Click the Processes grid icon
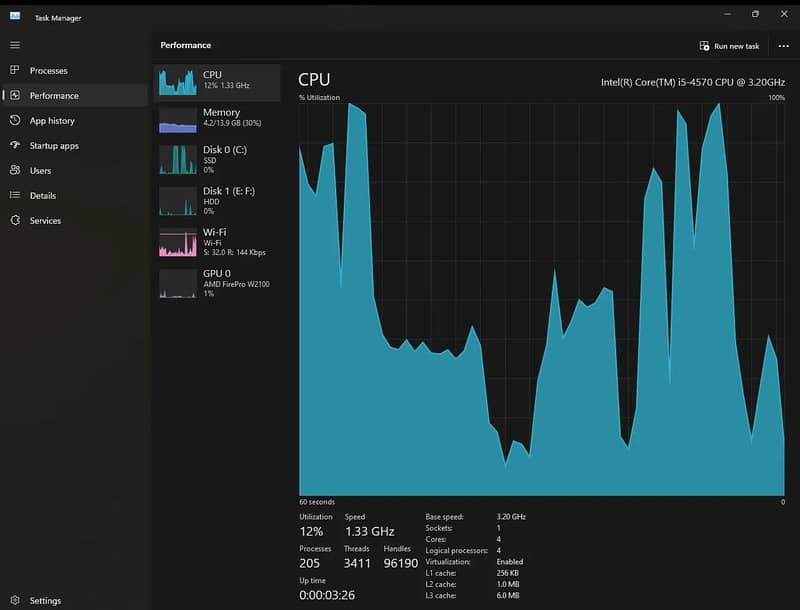Screen dimensions: 800x610 point(15,70)
